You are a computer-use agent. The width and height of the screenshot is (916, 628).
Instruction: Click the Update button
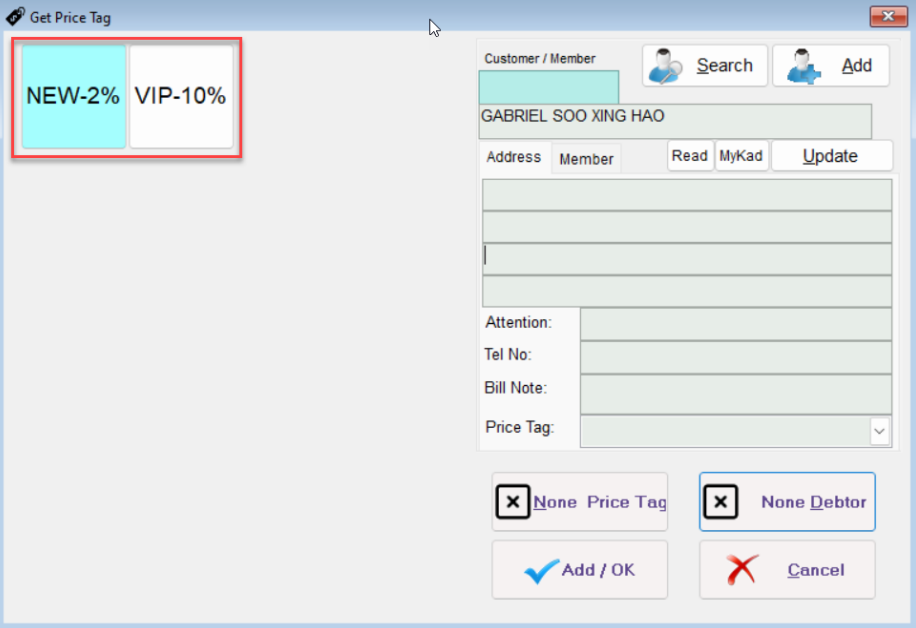[831, 156]
